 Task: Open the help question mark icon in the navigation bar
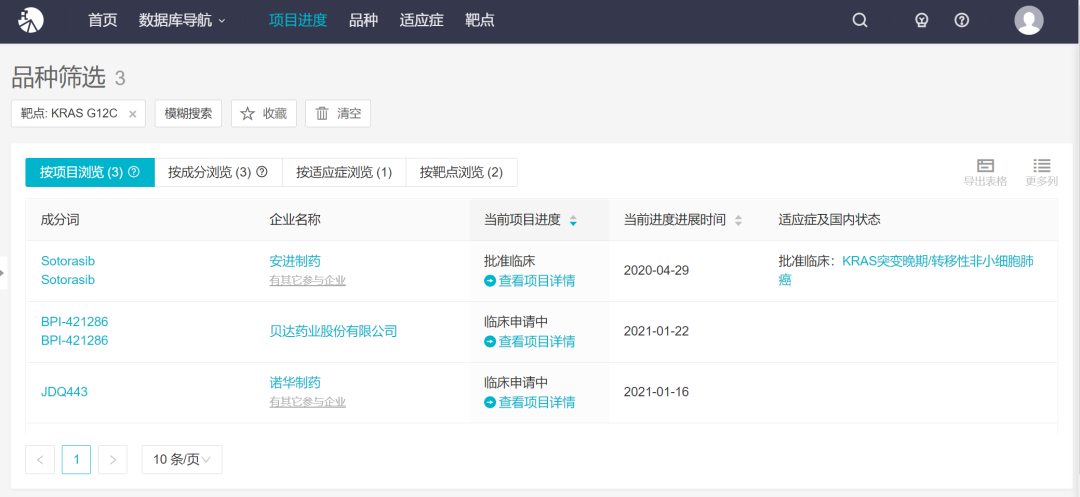click(962, 21)
